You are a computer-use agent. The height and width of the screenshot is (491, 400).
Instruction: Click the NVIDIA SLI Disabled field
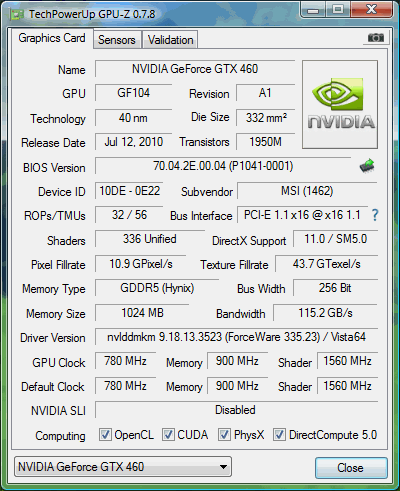tap(236, 410)
